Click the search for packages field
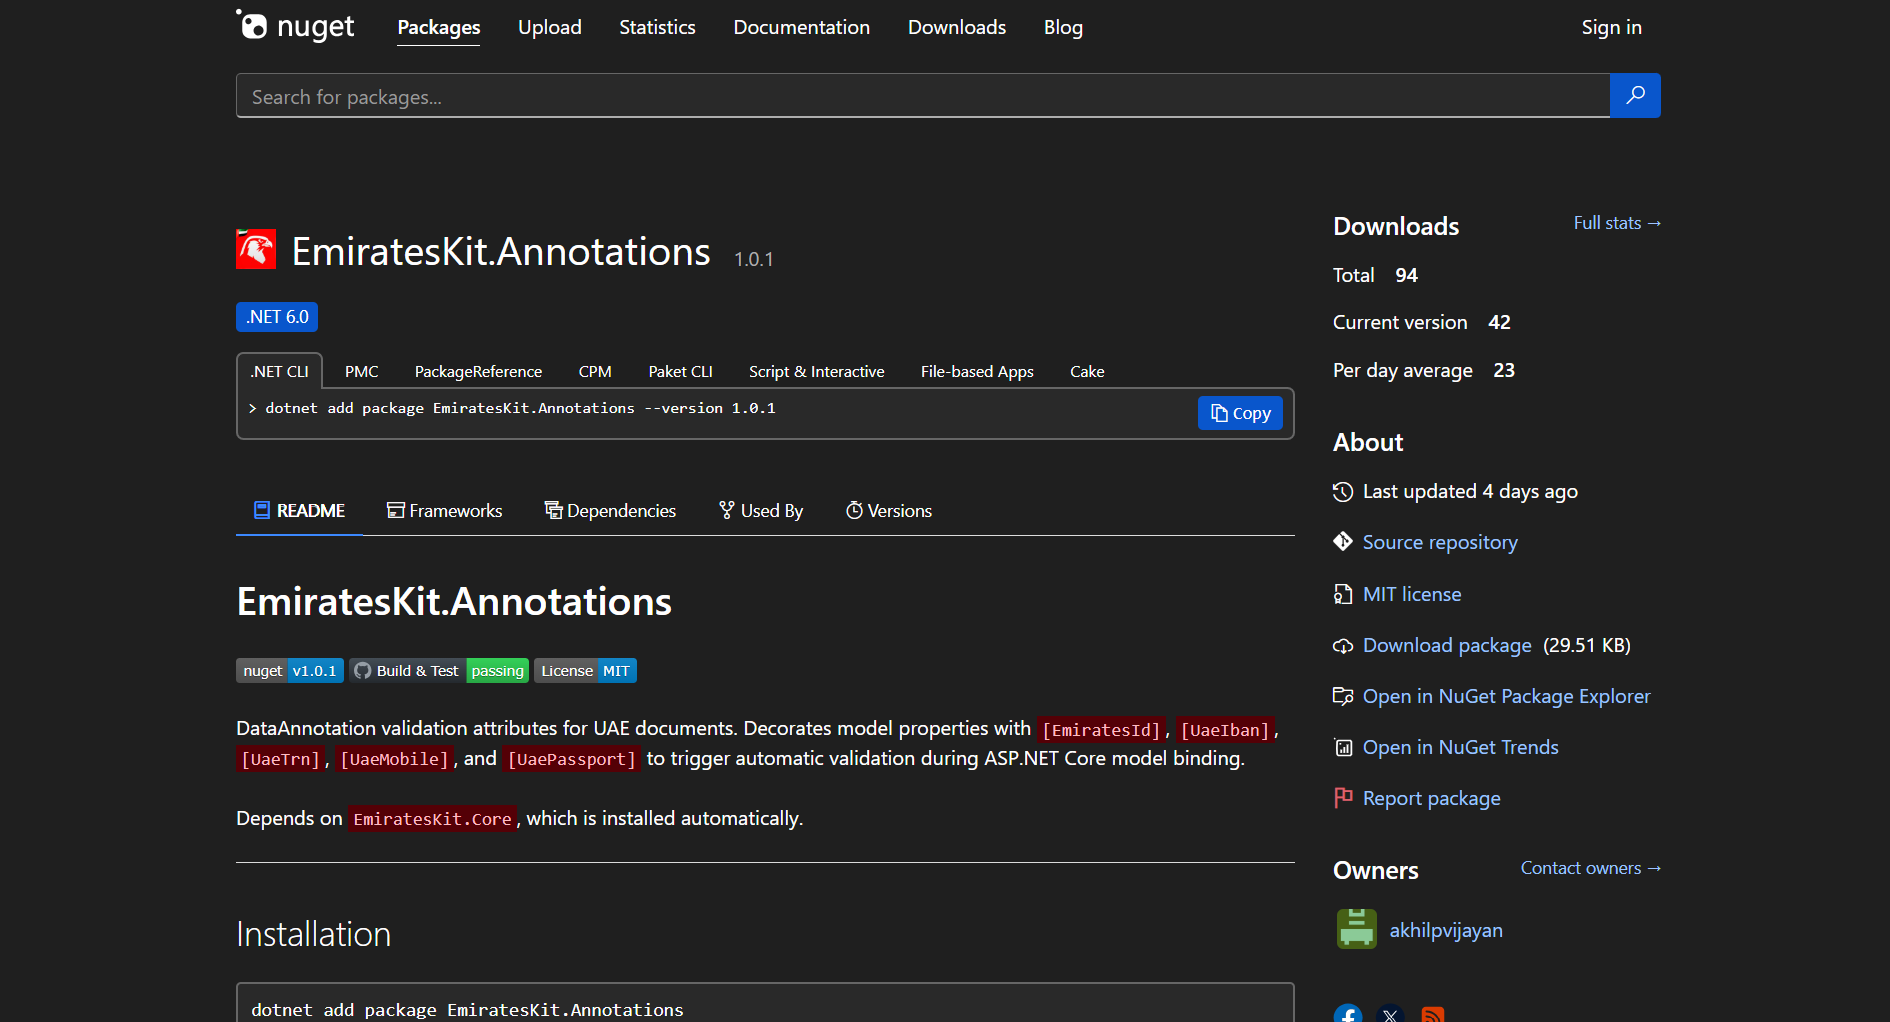 [900, 95]
